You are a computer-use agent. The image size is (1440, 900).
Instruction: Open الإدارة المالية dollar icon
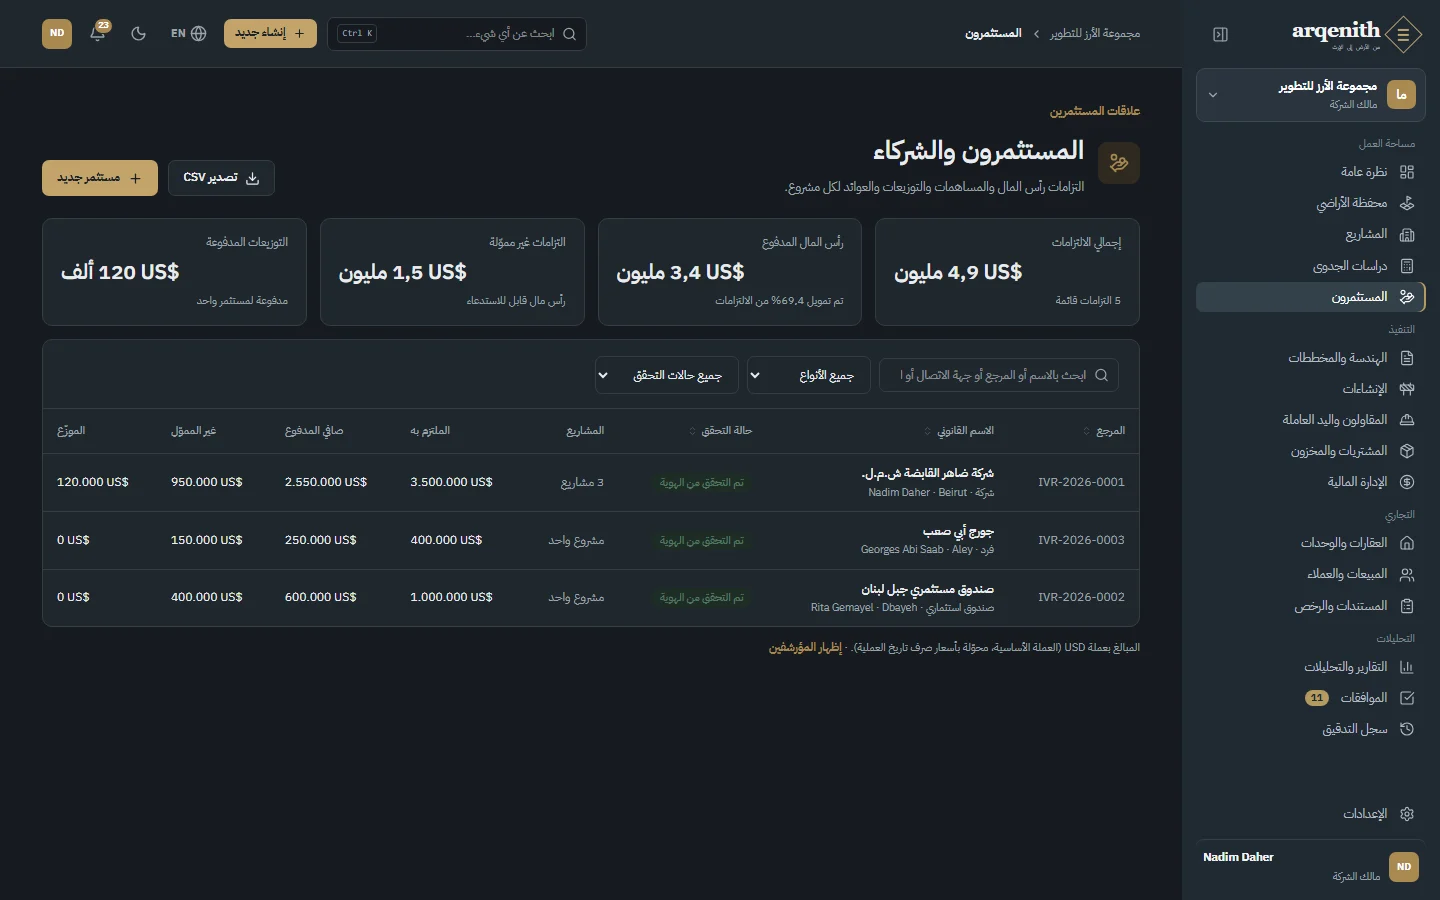coord(1407,482)
